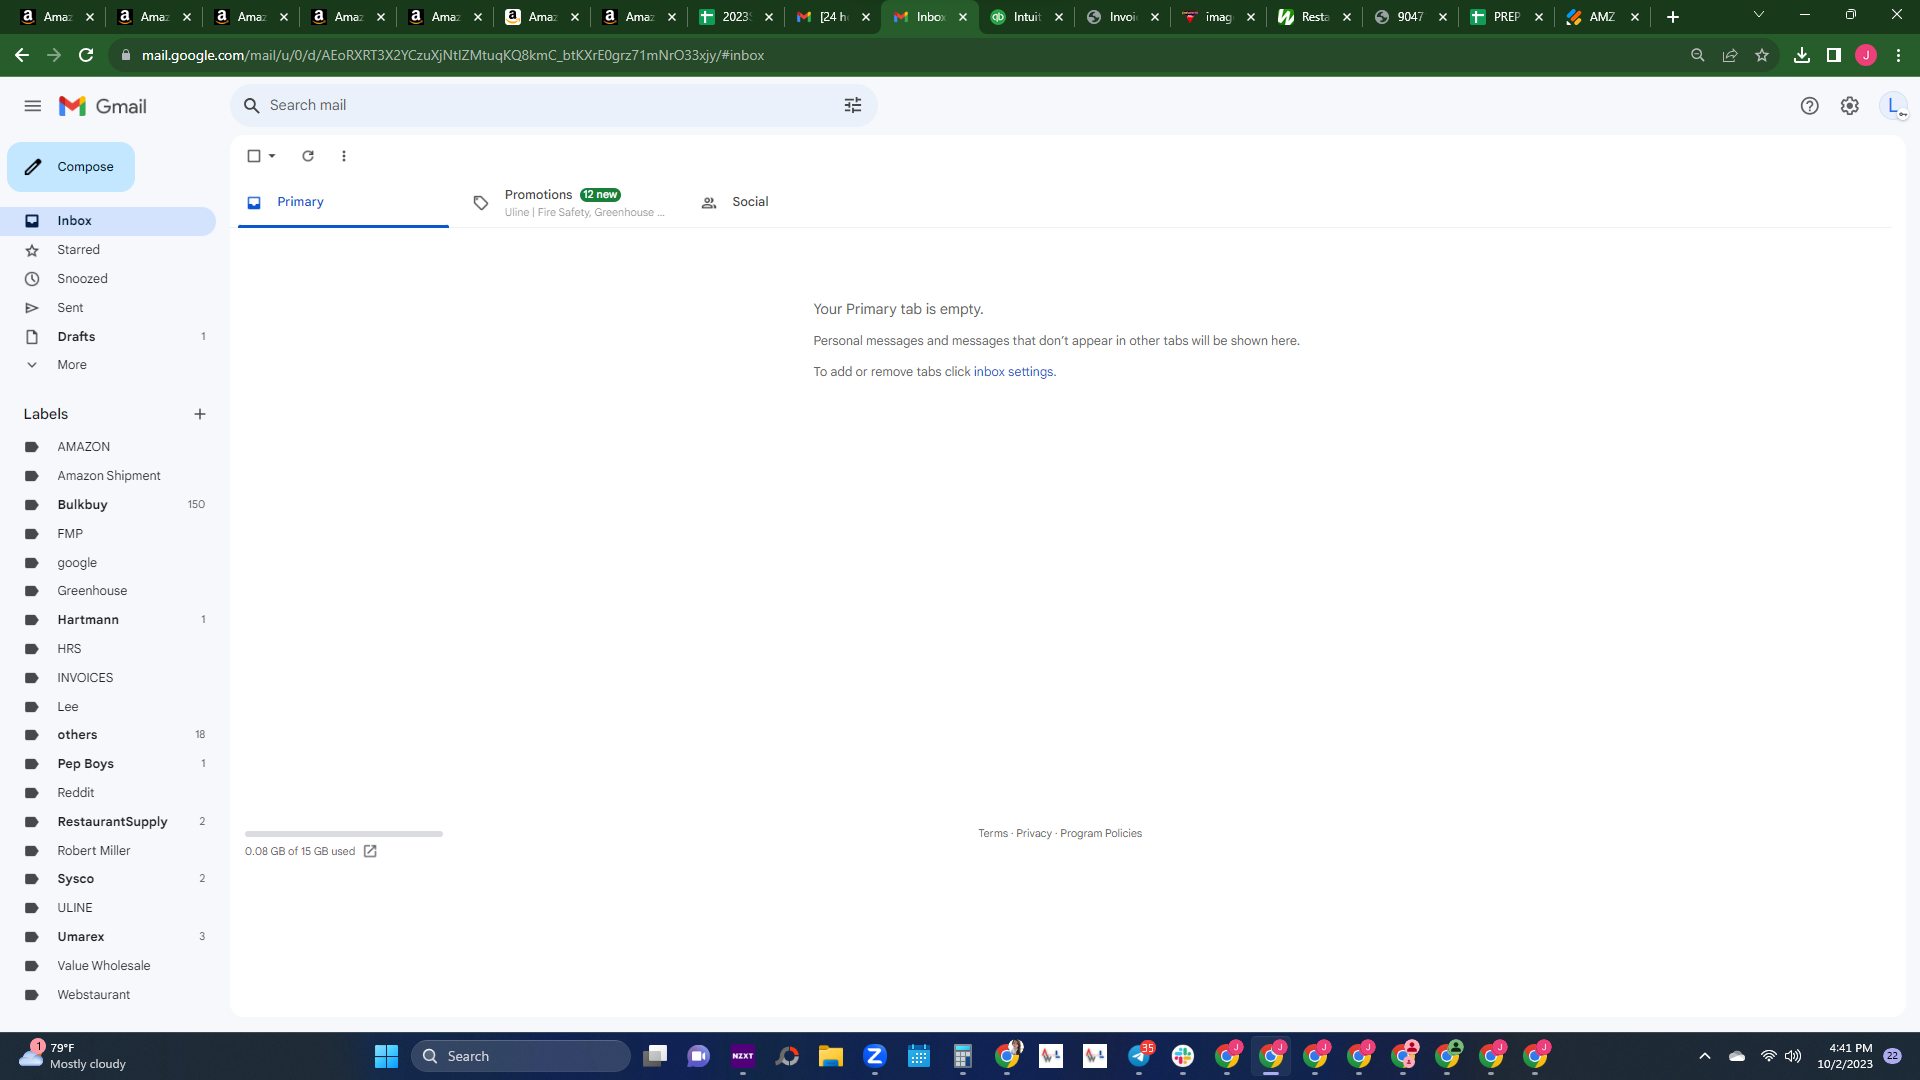Open the Drafts folder
The height and width of the screenshot is (1080, 1920).
[x=108, y=337]
